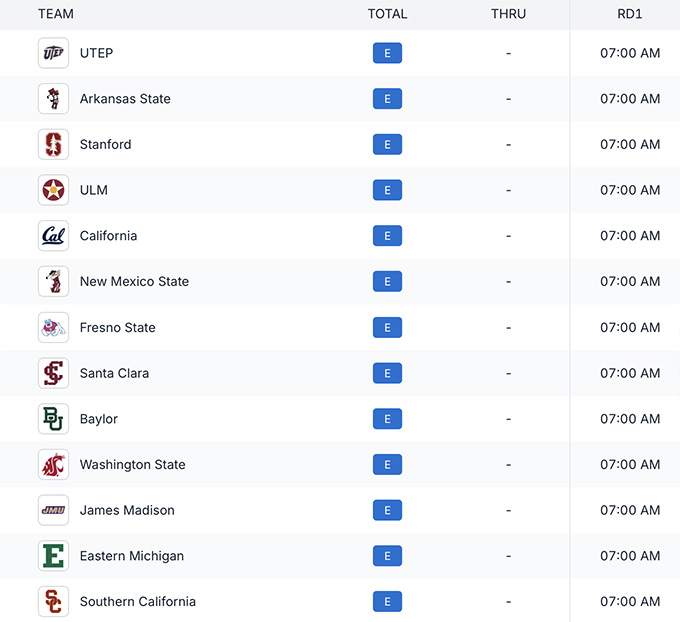Open the Baylor BU logo

click(x=53, y=419)
